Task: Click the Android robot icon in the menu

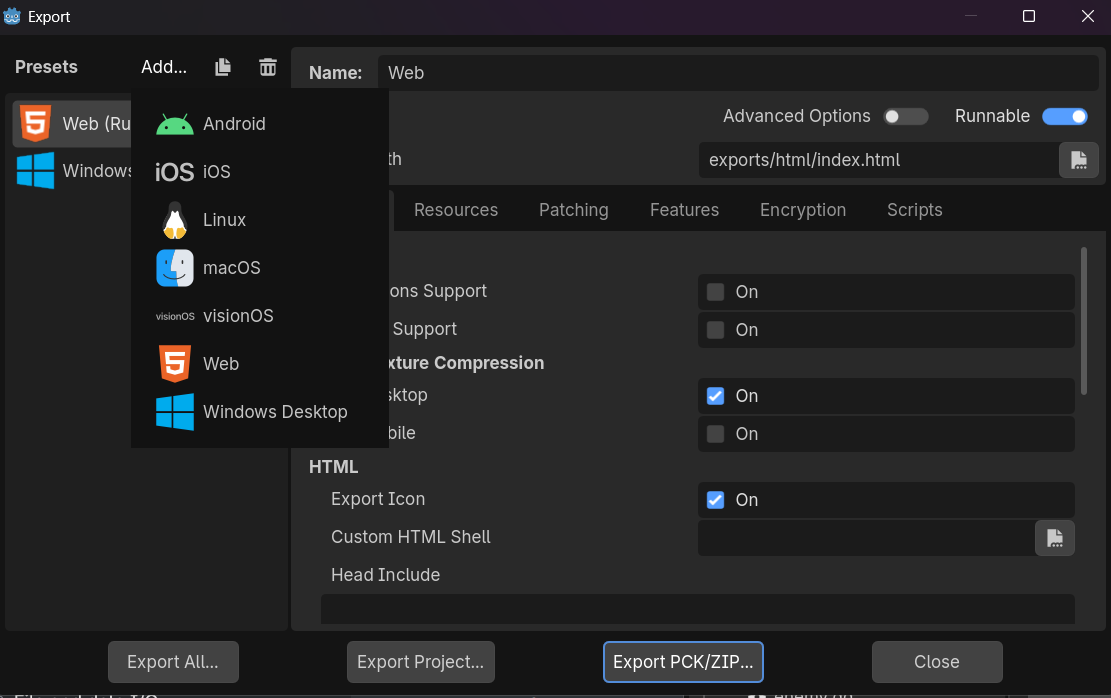Action: pyautogui.click(x=174, y=125)
